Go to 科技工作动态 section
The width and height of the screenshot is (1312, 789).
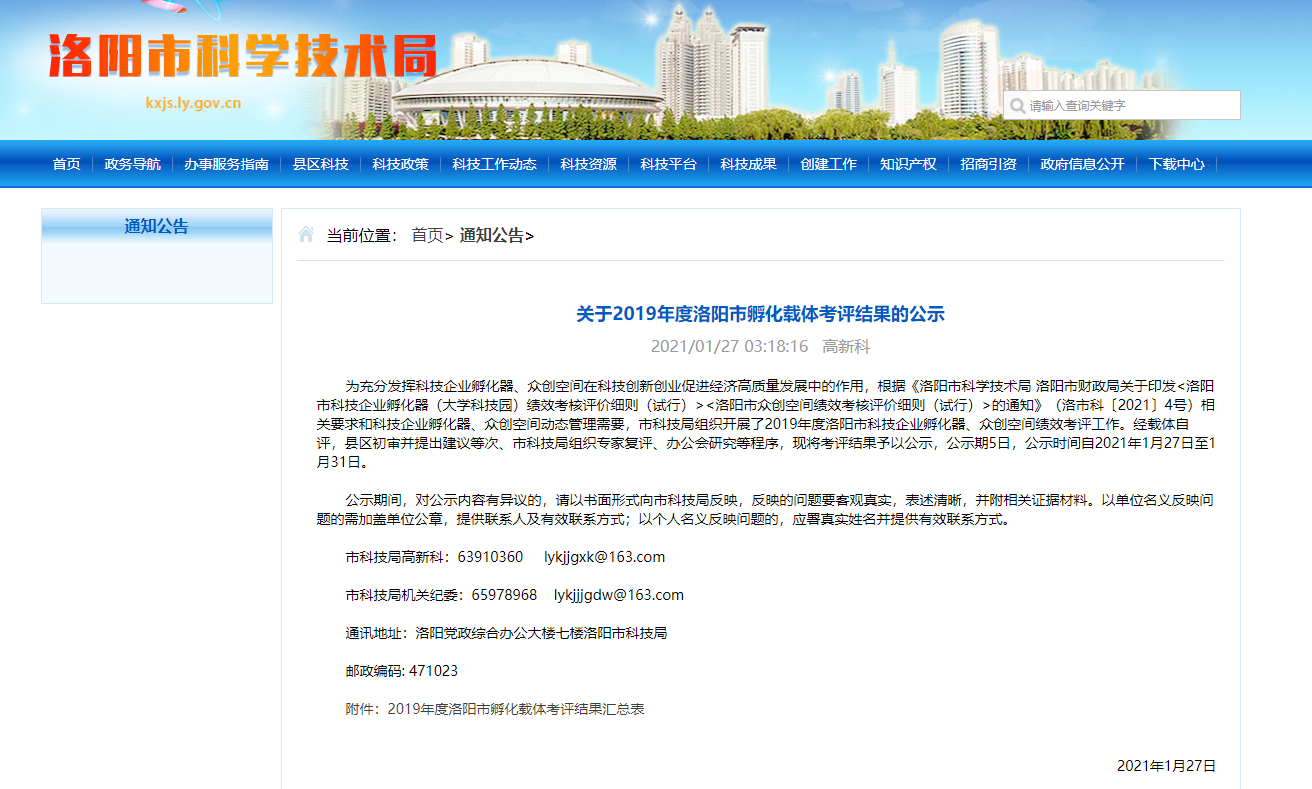pyautogui.click(x=494, y=164)
